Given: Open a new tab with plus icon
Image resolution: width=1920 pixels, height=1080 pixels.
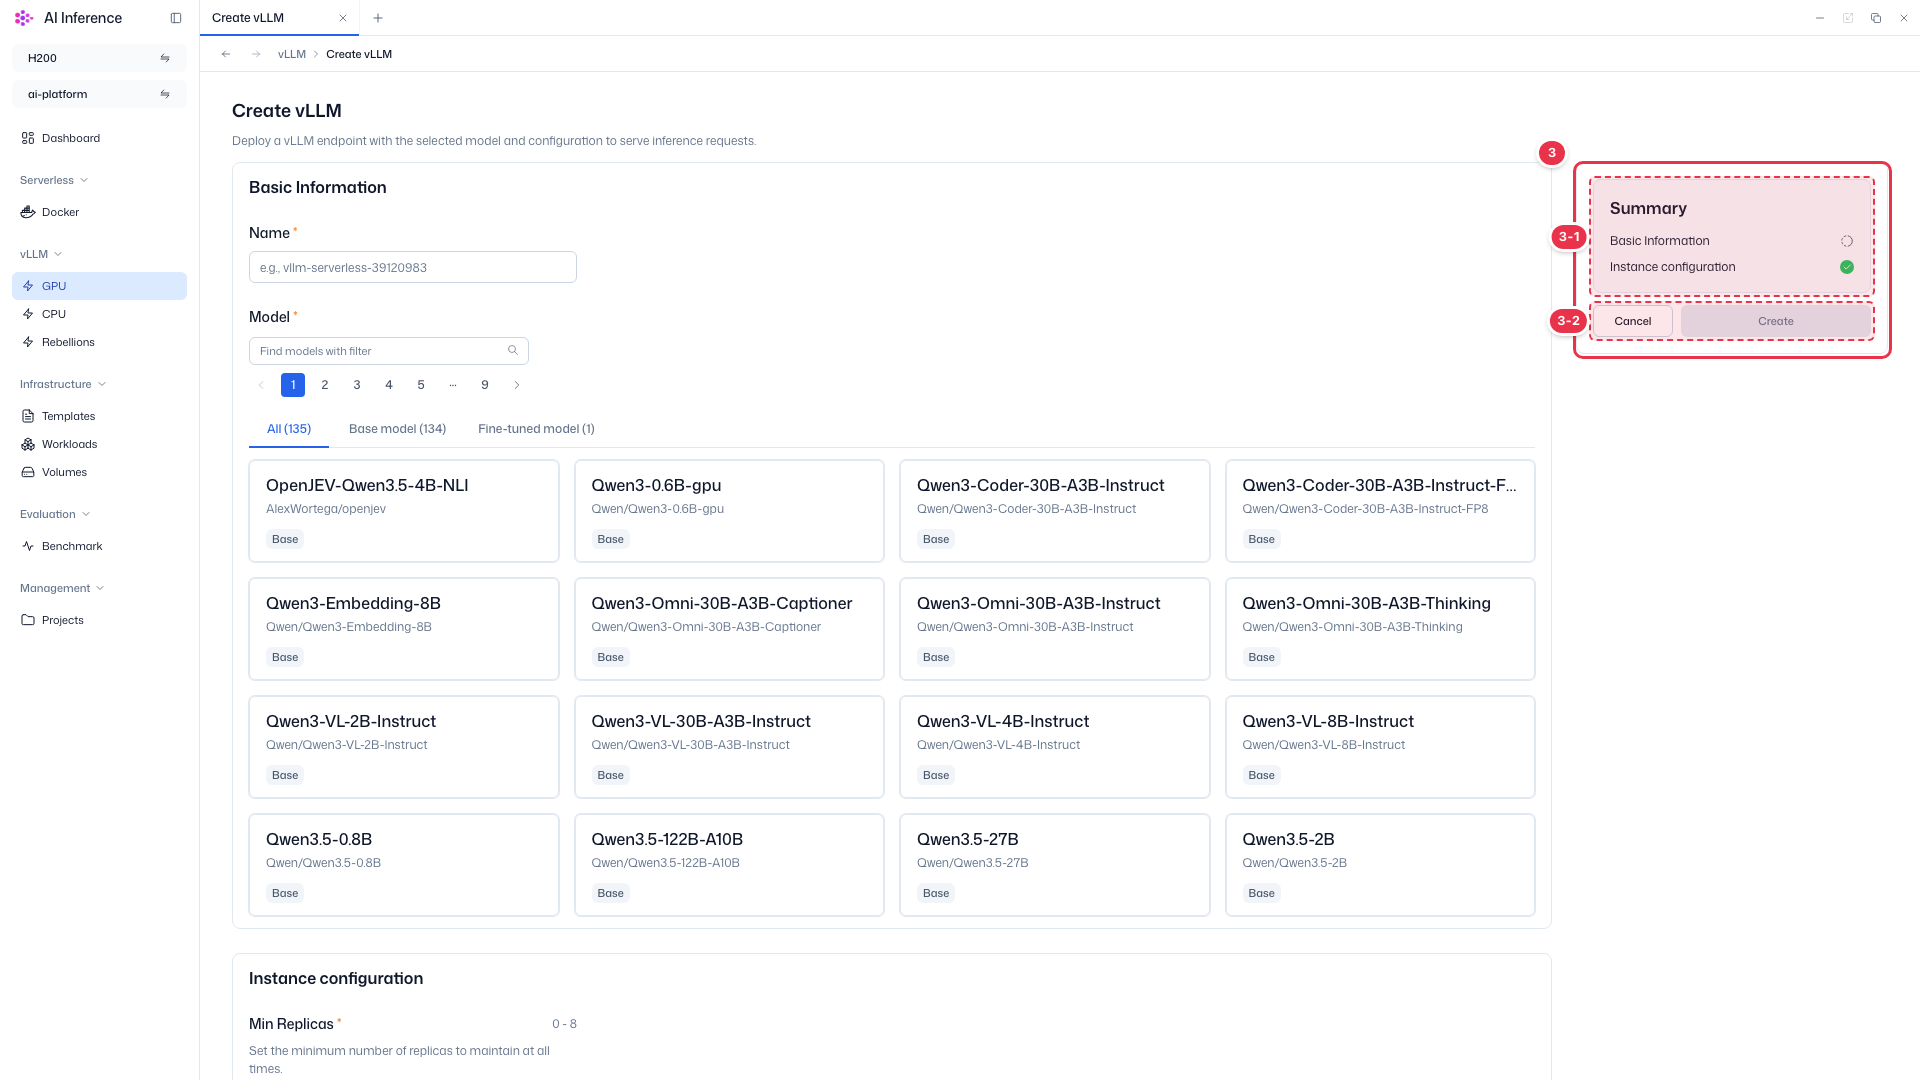Looking at the screenshot, I should (x=378, y=18).
